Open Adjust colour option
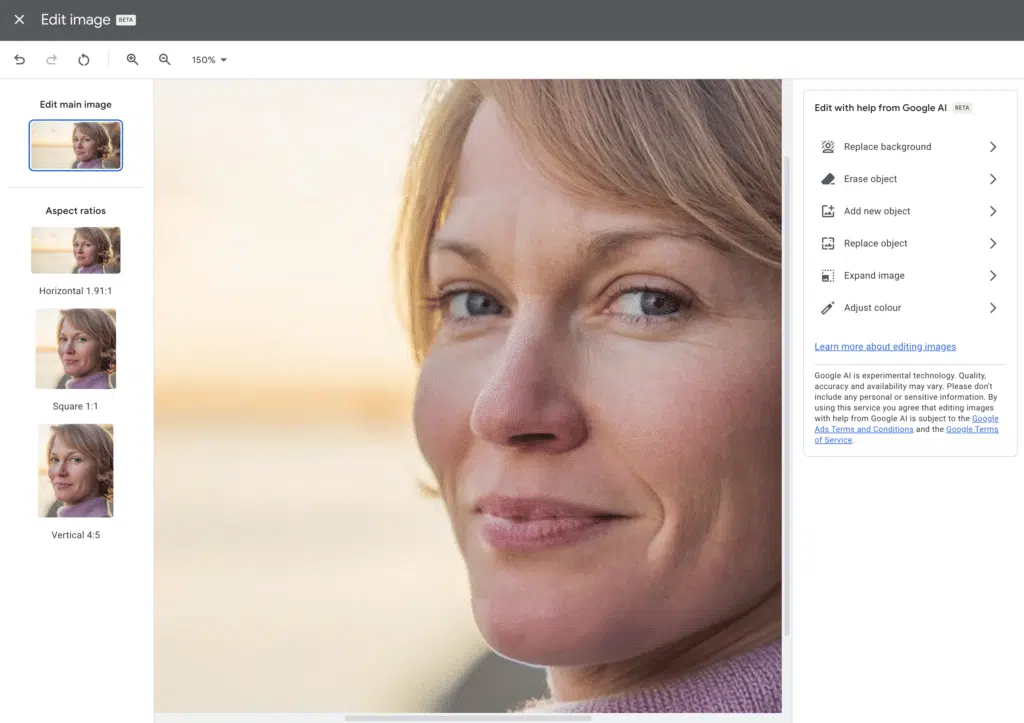Screen dimensions: 1024x723 [910, 308]
